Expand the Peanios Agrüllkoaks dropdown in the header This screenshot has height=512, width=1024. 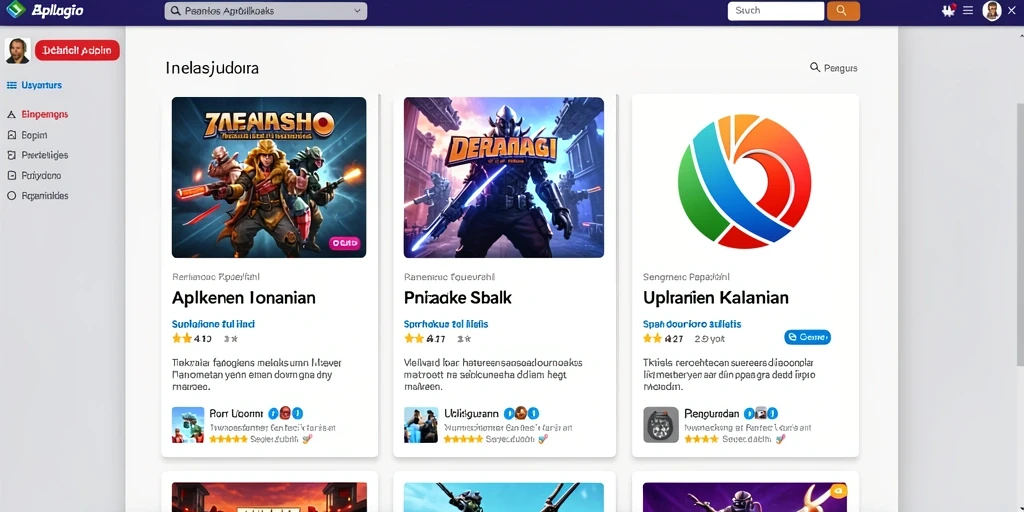pyautogui.click(x=266, y=11)
